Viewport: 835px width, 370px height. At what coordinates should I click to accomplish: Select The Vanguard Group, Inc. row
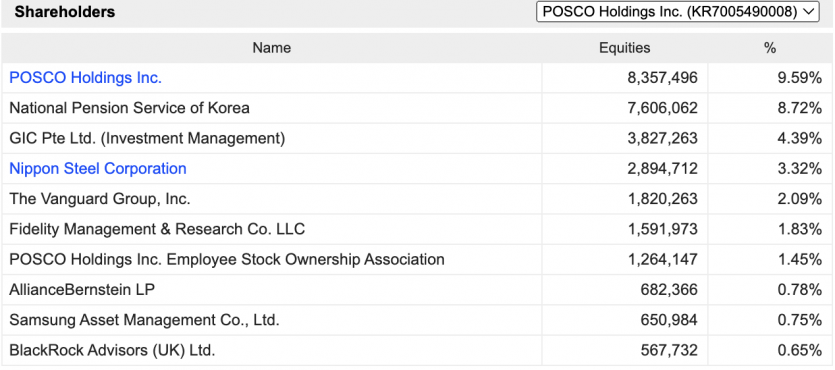pyautogui.click(x=418, y=199)
